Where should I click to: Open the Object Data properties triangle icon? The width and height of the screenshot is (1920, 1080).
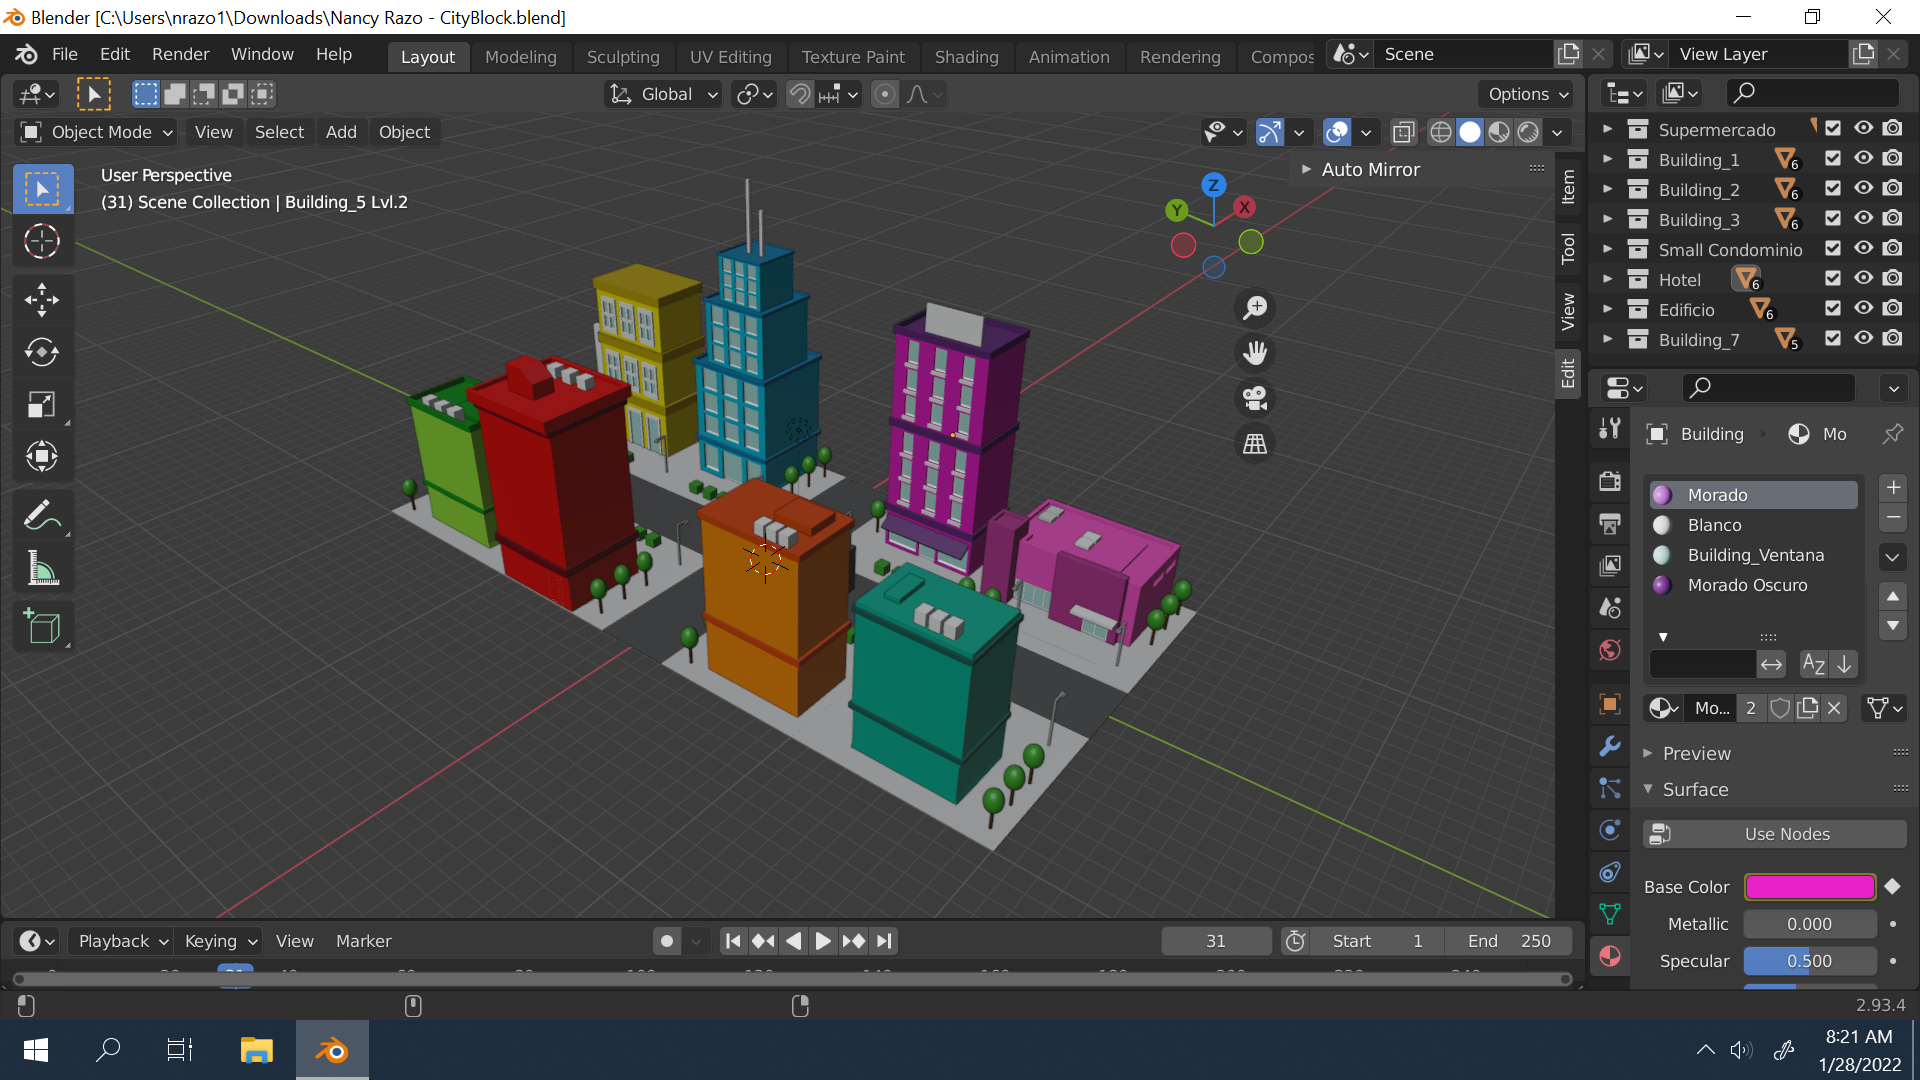[x=1610, y=913]
